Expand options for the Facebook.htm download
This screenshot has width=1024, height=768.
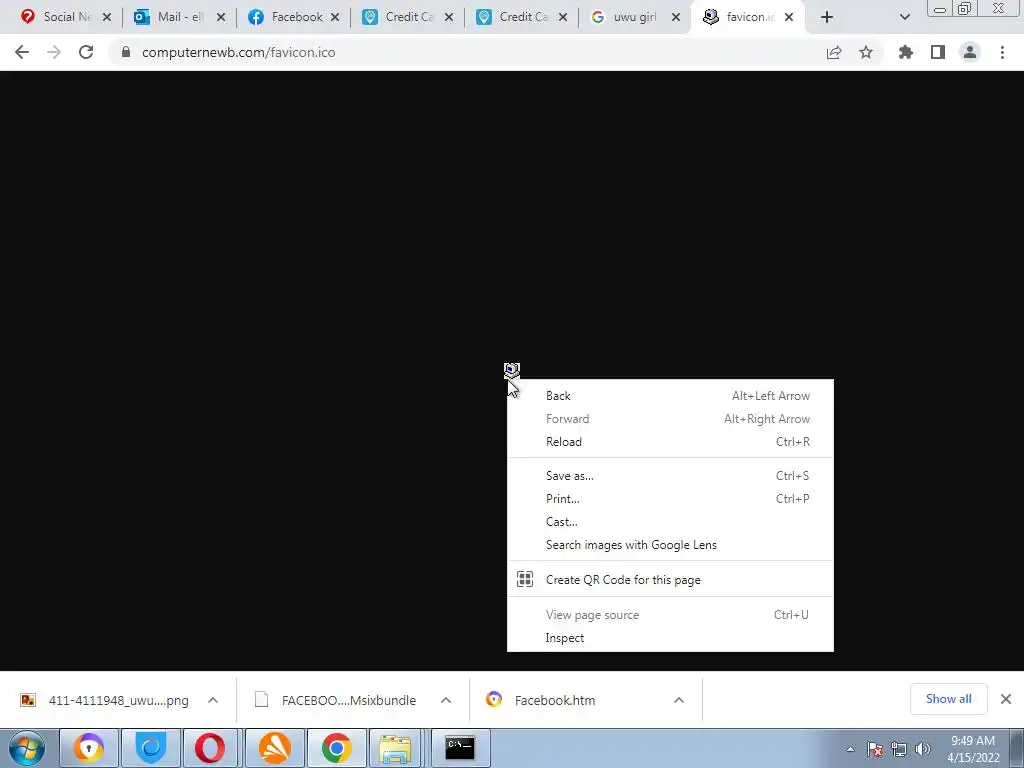(679, 700)
